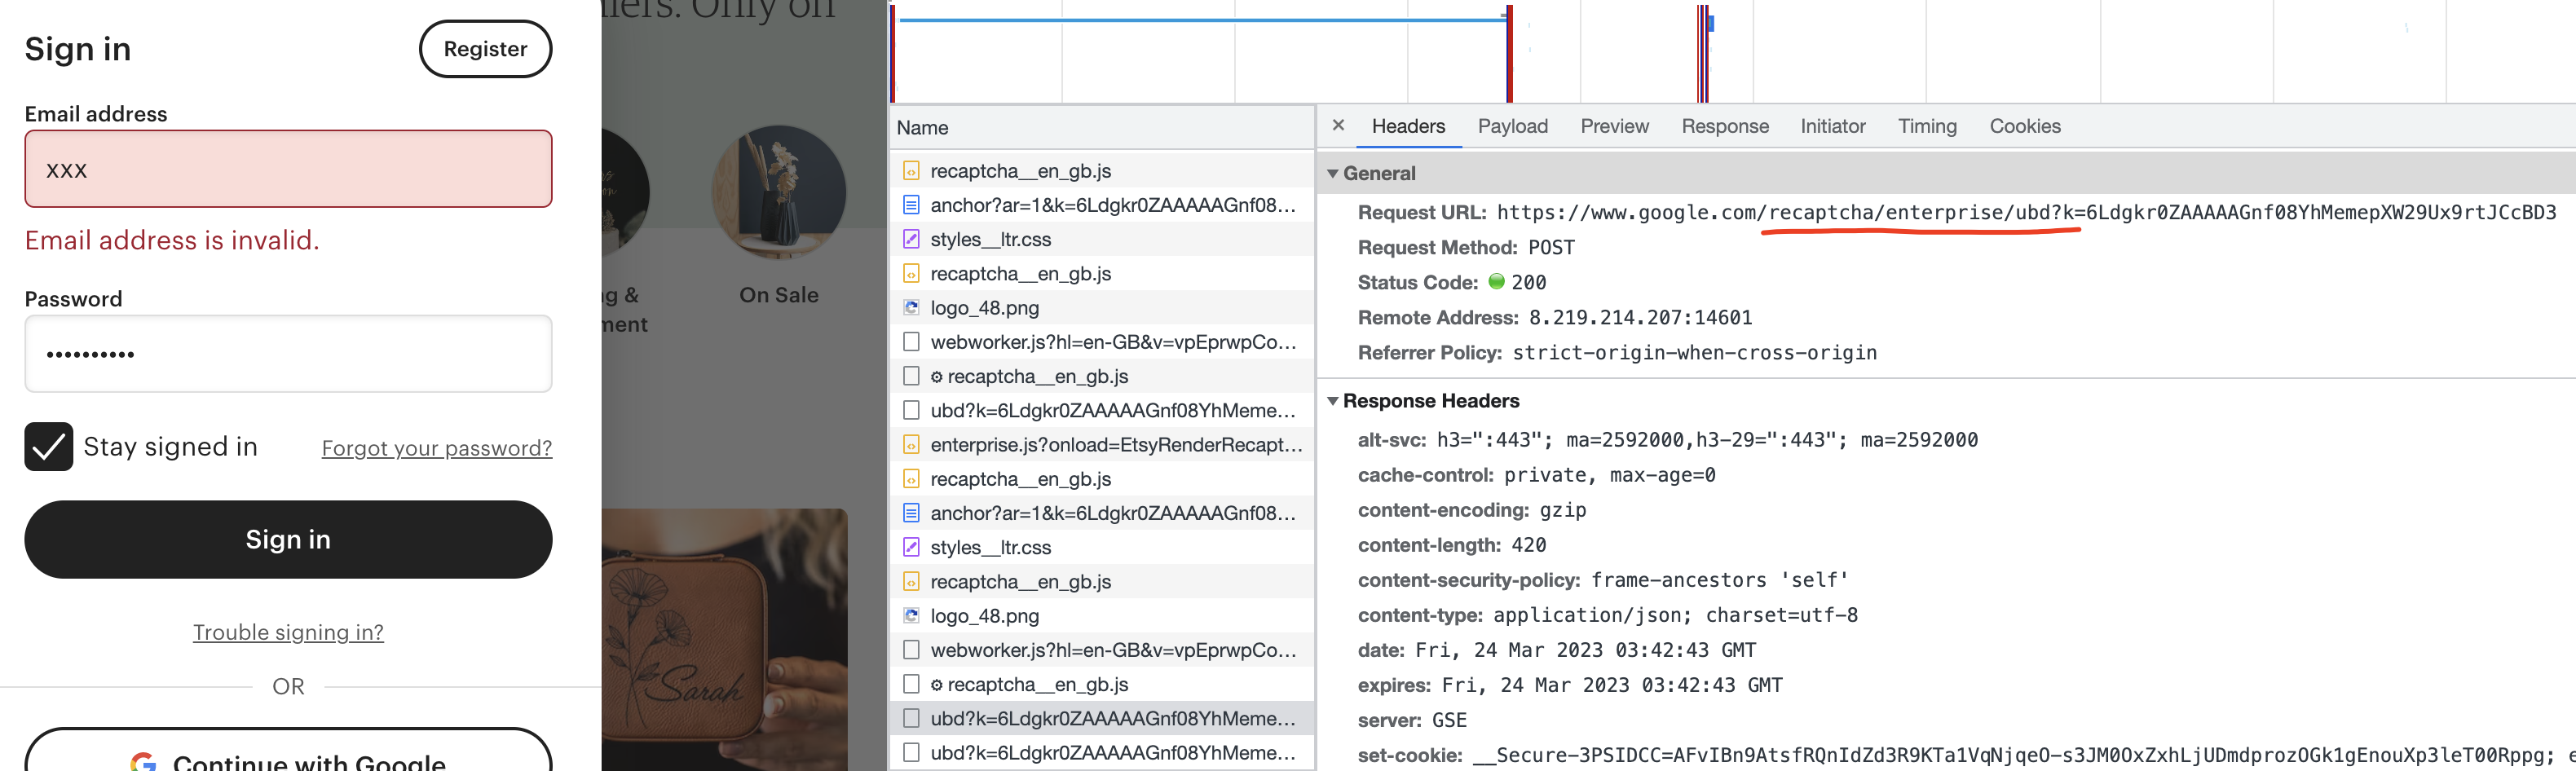Click the network timeline overview bar
The image size is (2576, 771).
click(x=1732, y=51)
